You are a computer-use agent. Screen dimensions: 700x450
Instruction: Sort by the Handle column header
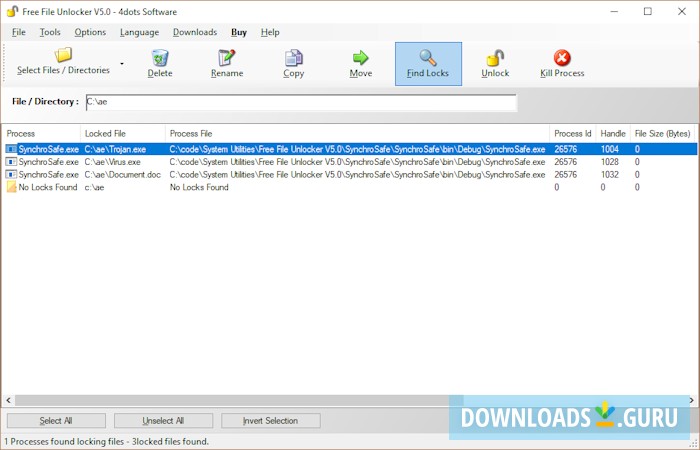pyautogui.click(x=613, y=133)
